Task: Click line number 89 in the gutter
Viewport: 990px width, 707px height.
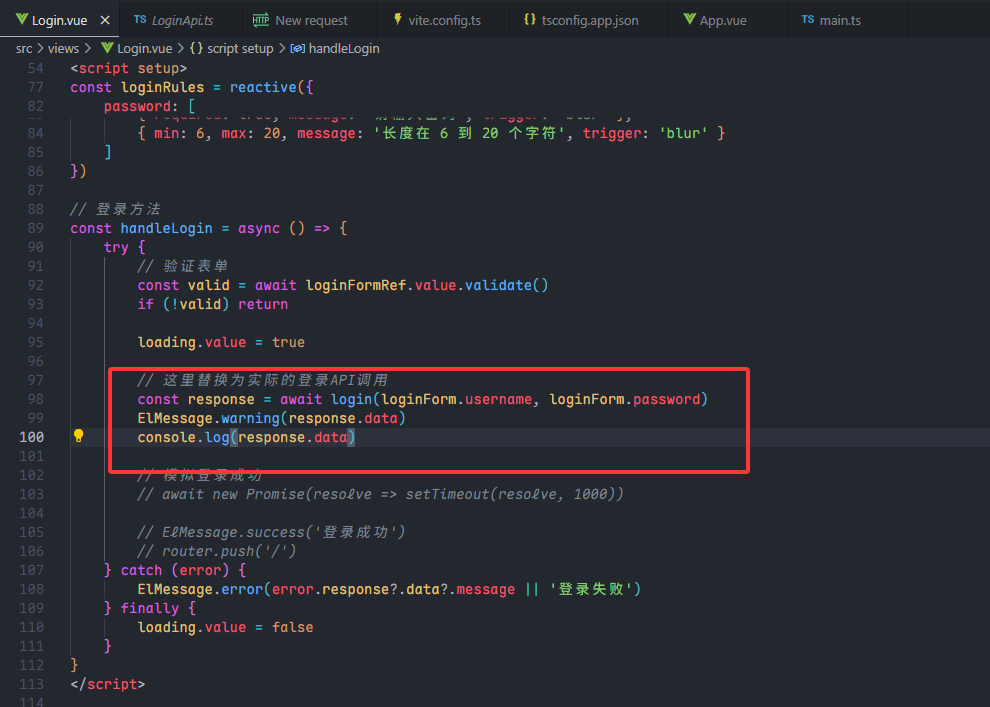Action: [x=35, y=228]
